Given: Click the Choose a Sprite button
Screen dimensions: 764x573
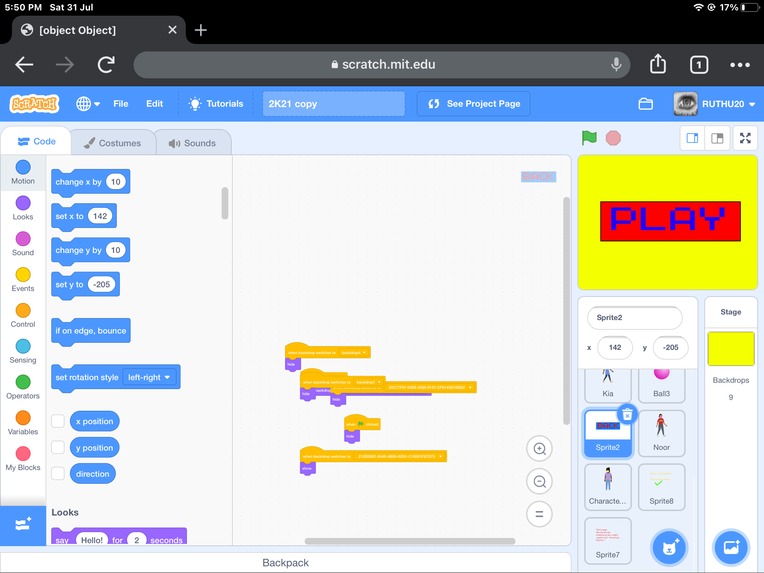Looking at the screenshot, I should [x=669, y=547].
